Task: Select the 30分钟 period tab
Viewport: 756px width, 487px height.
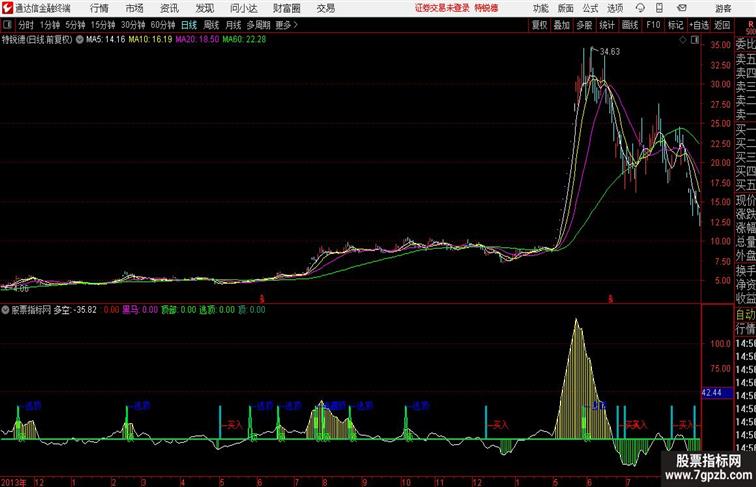Action: pyautogui.click(x=133, y=25)
